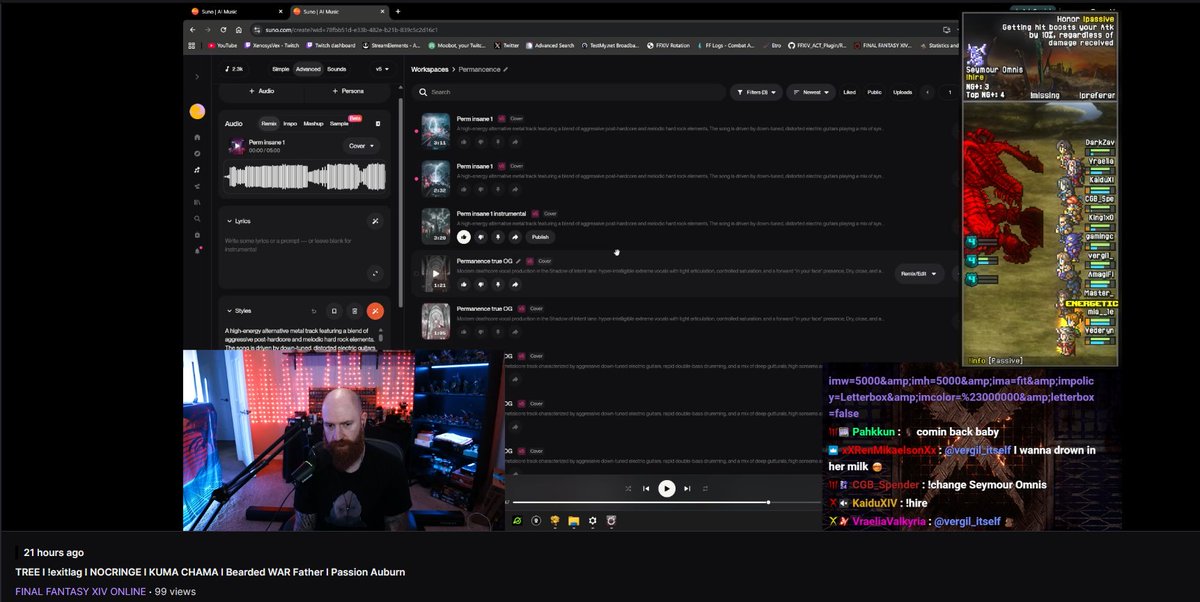Click the trash icon in Styles panel
The height and width of the screenshot is (602, 1200).
354,311
